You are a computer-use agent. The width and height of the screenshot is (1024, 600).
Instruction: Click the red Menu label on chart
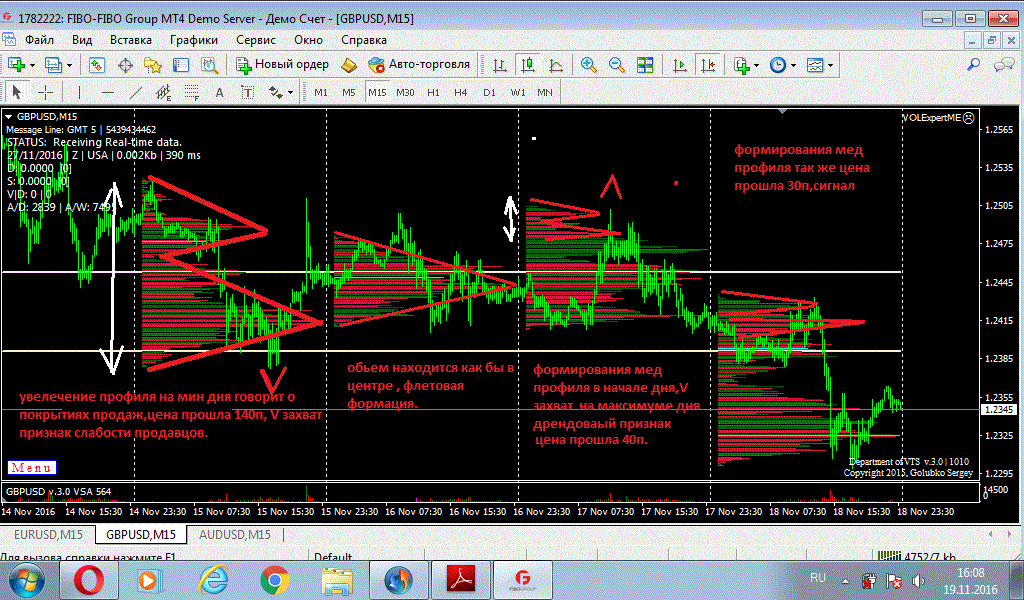tap(32, 467)
